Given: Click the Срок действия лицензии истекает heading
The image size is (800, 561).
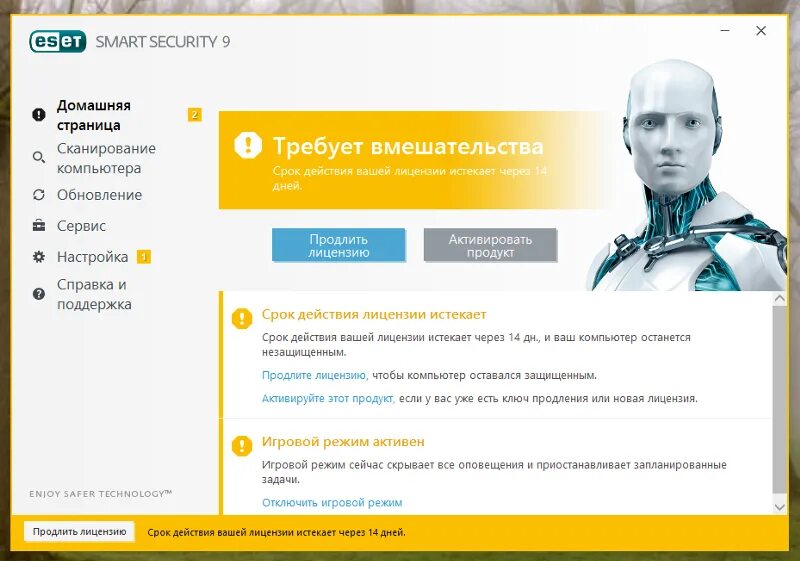Looking at the screenshot, I should [374, 315].
